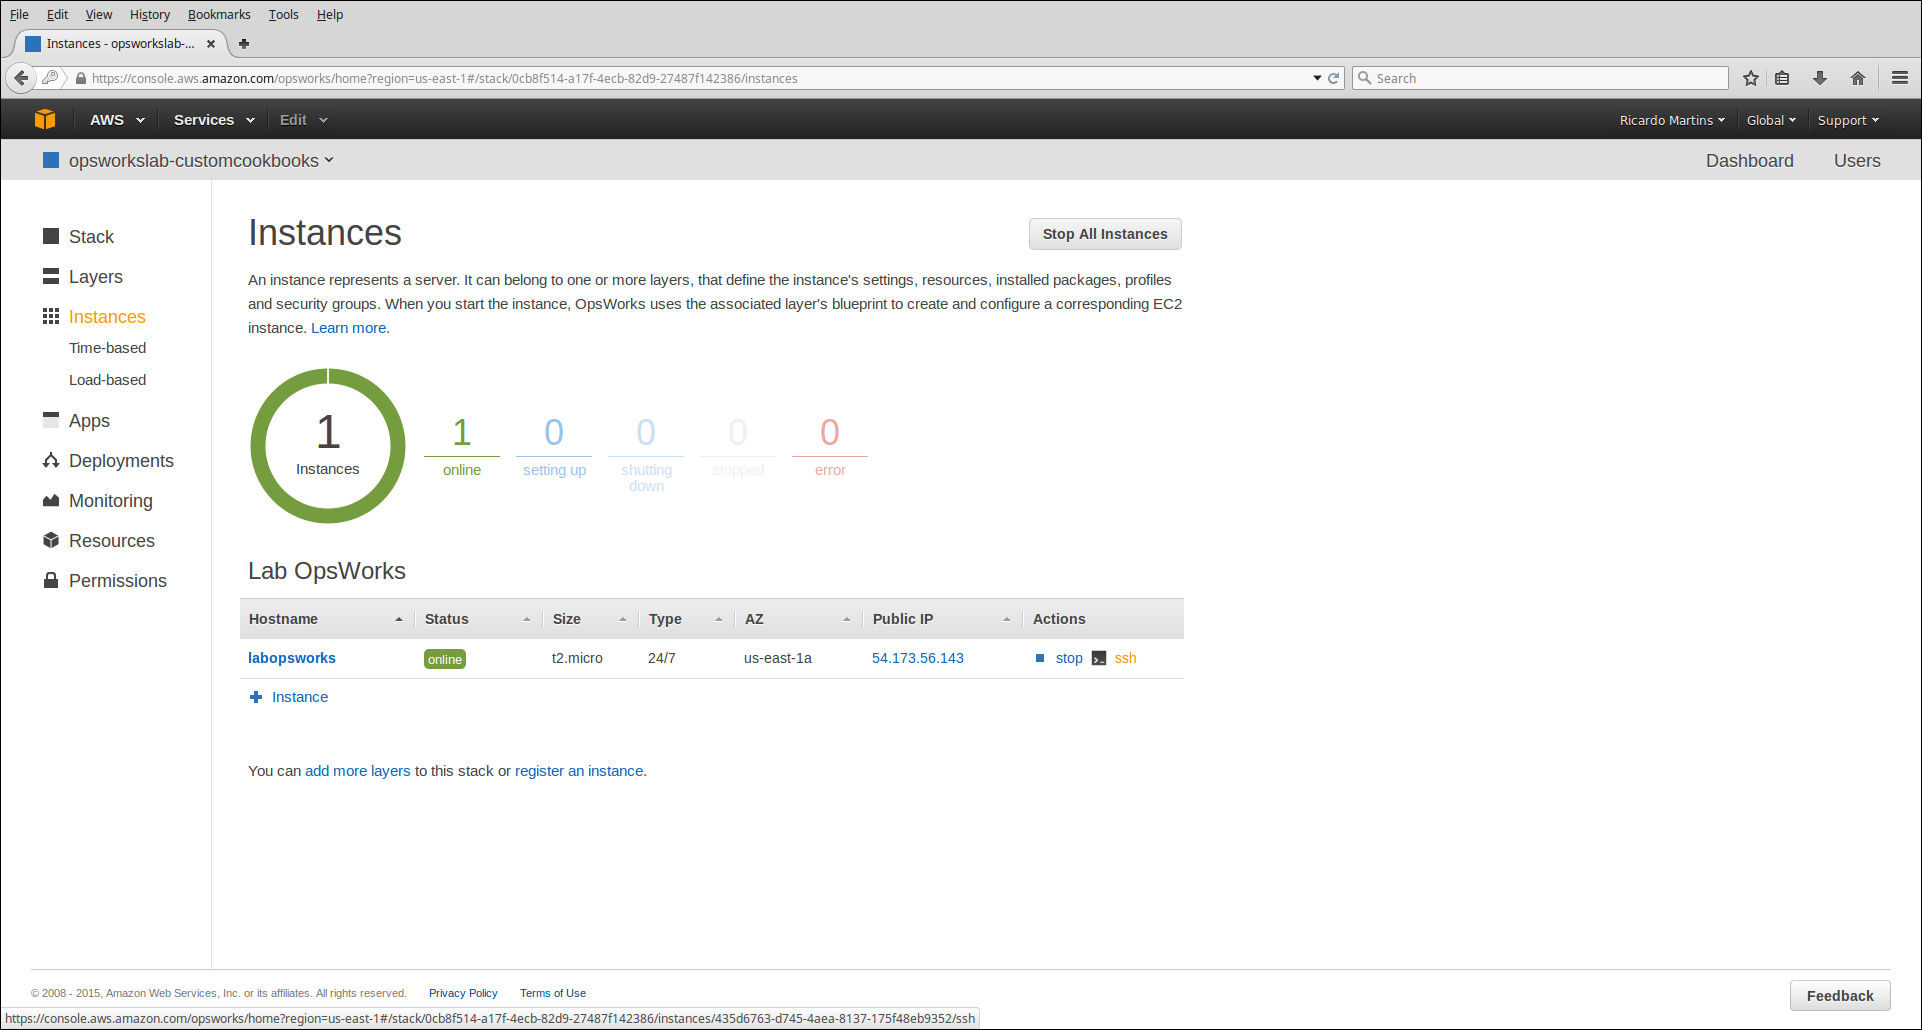Click the AWS orange cube logo

(x=45, y=120)
